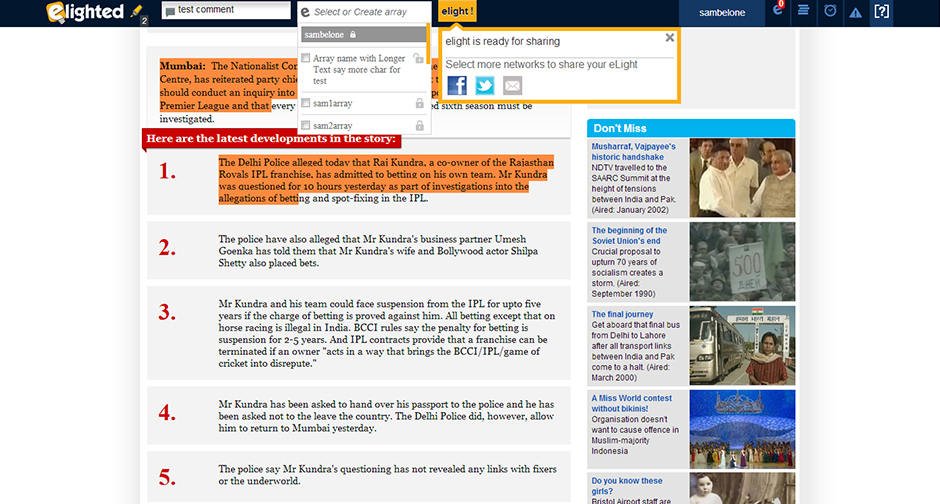This screenshot has height=504, width=940.
Task: Click the Miss World stage thumbnail
Action: click(742, 429)
